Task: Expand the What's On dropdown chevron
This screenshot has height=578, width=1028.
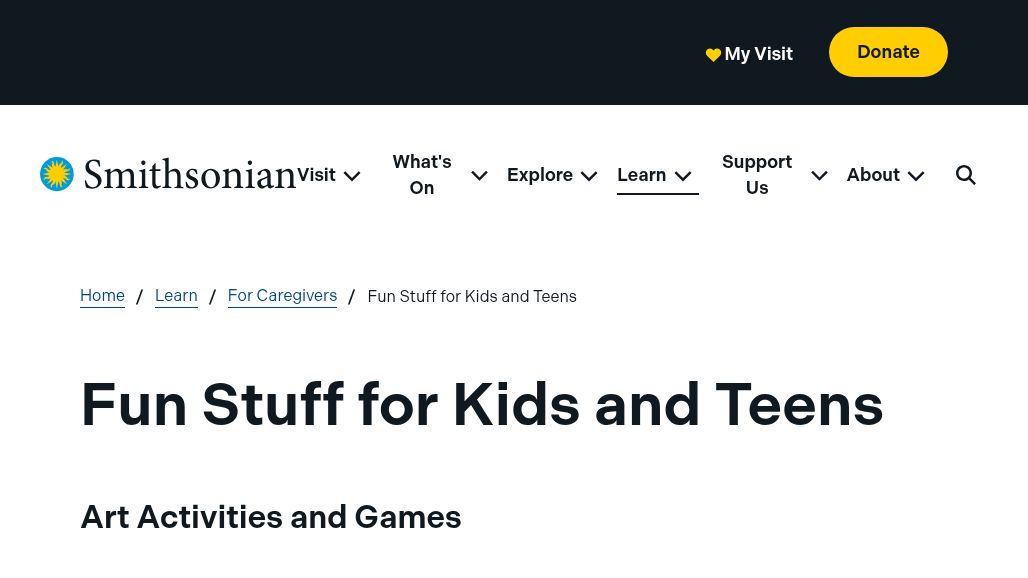Action: point(479,175)
